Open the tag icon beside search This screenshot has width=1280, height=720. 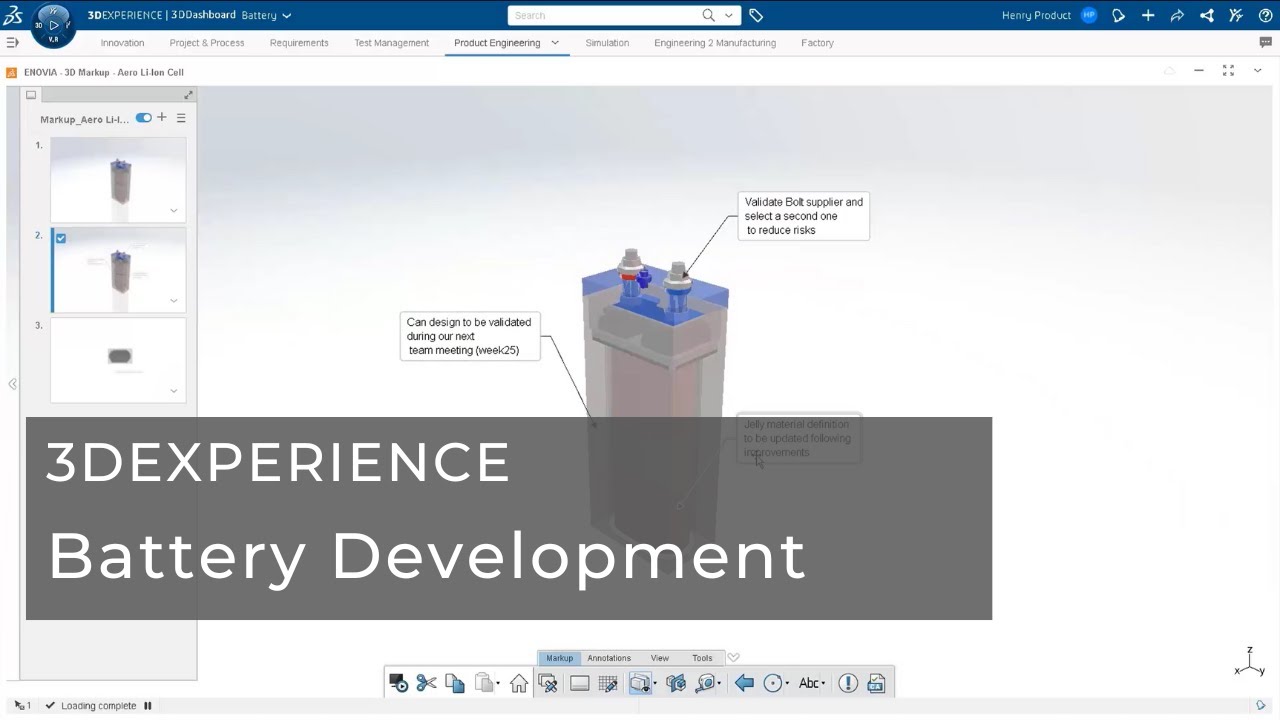point(756,15)
